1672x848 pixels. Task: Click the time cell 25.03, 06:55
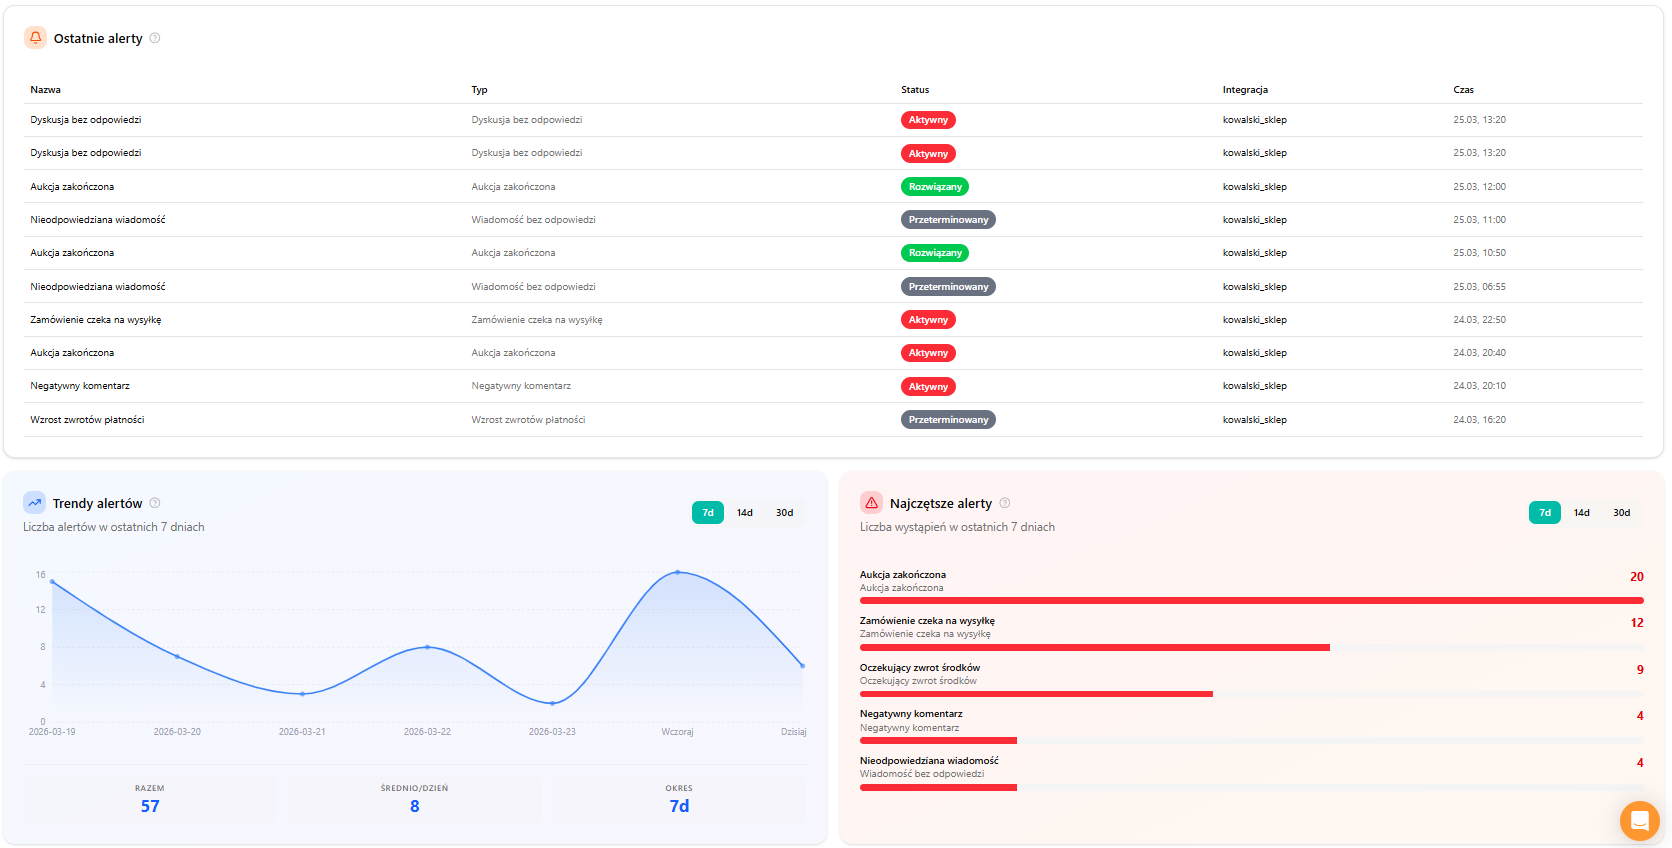1479,287
